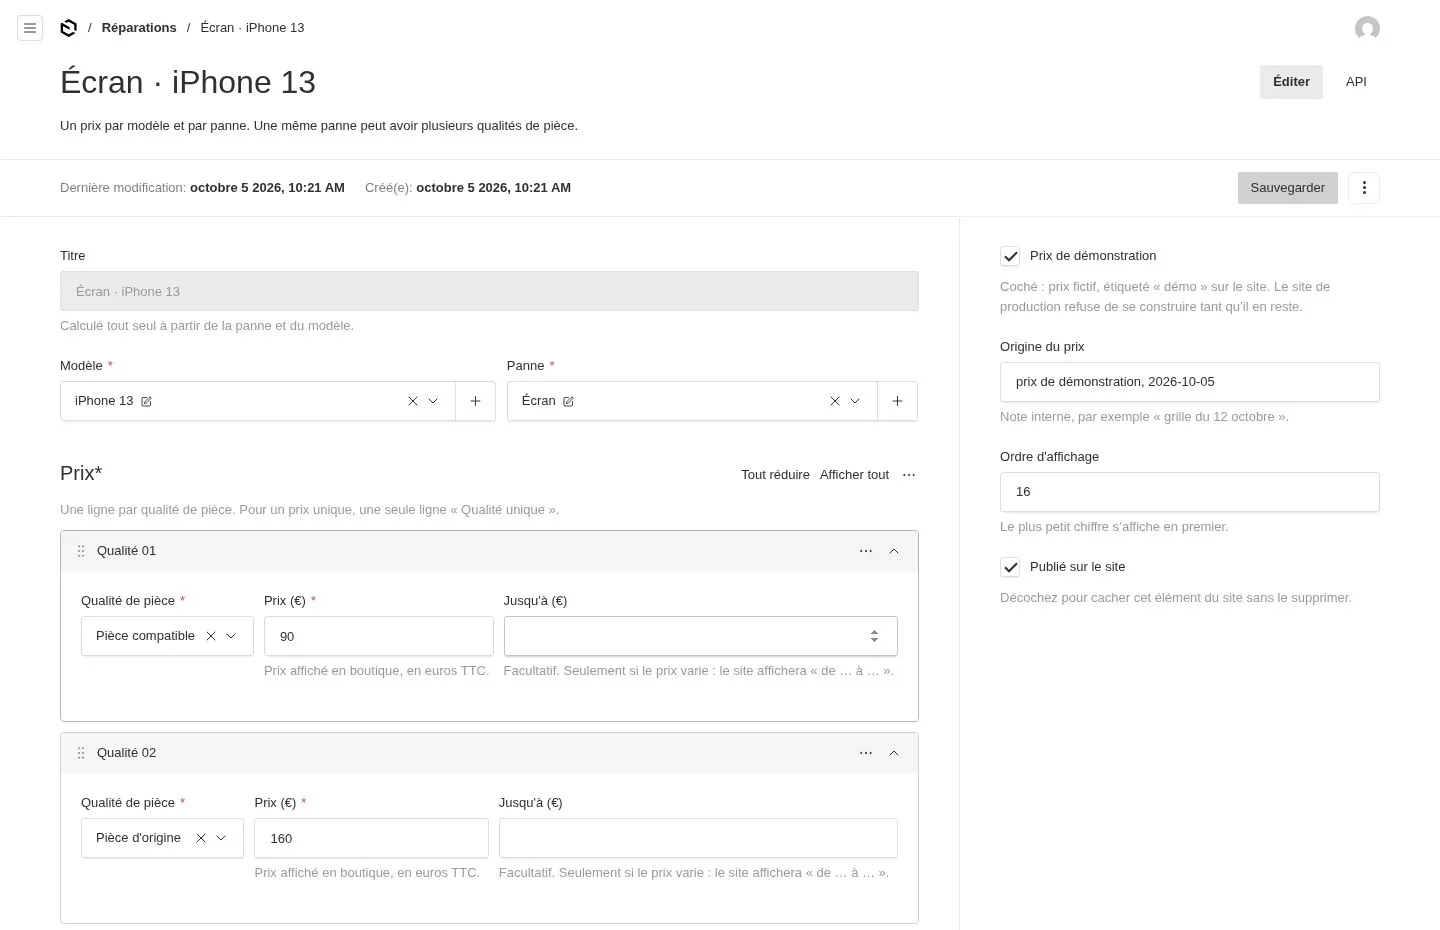Image resolution: width=1440 pixels, height=930 pixels.
Task: Collapse the Qualité 02 row
Action: [894, 753]
